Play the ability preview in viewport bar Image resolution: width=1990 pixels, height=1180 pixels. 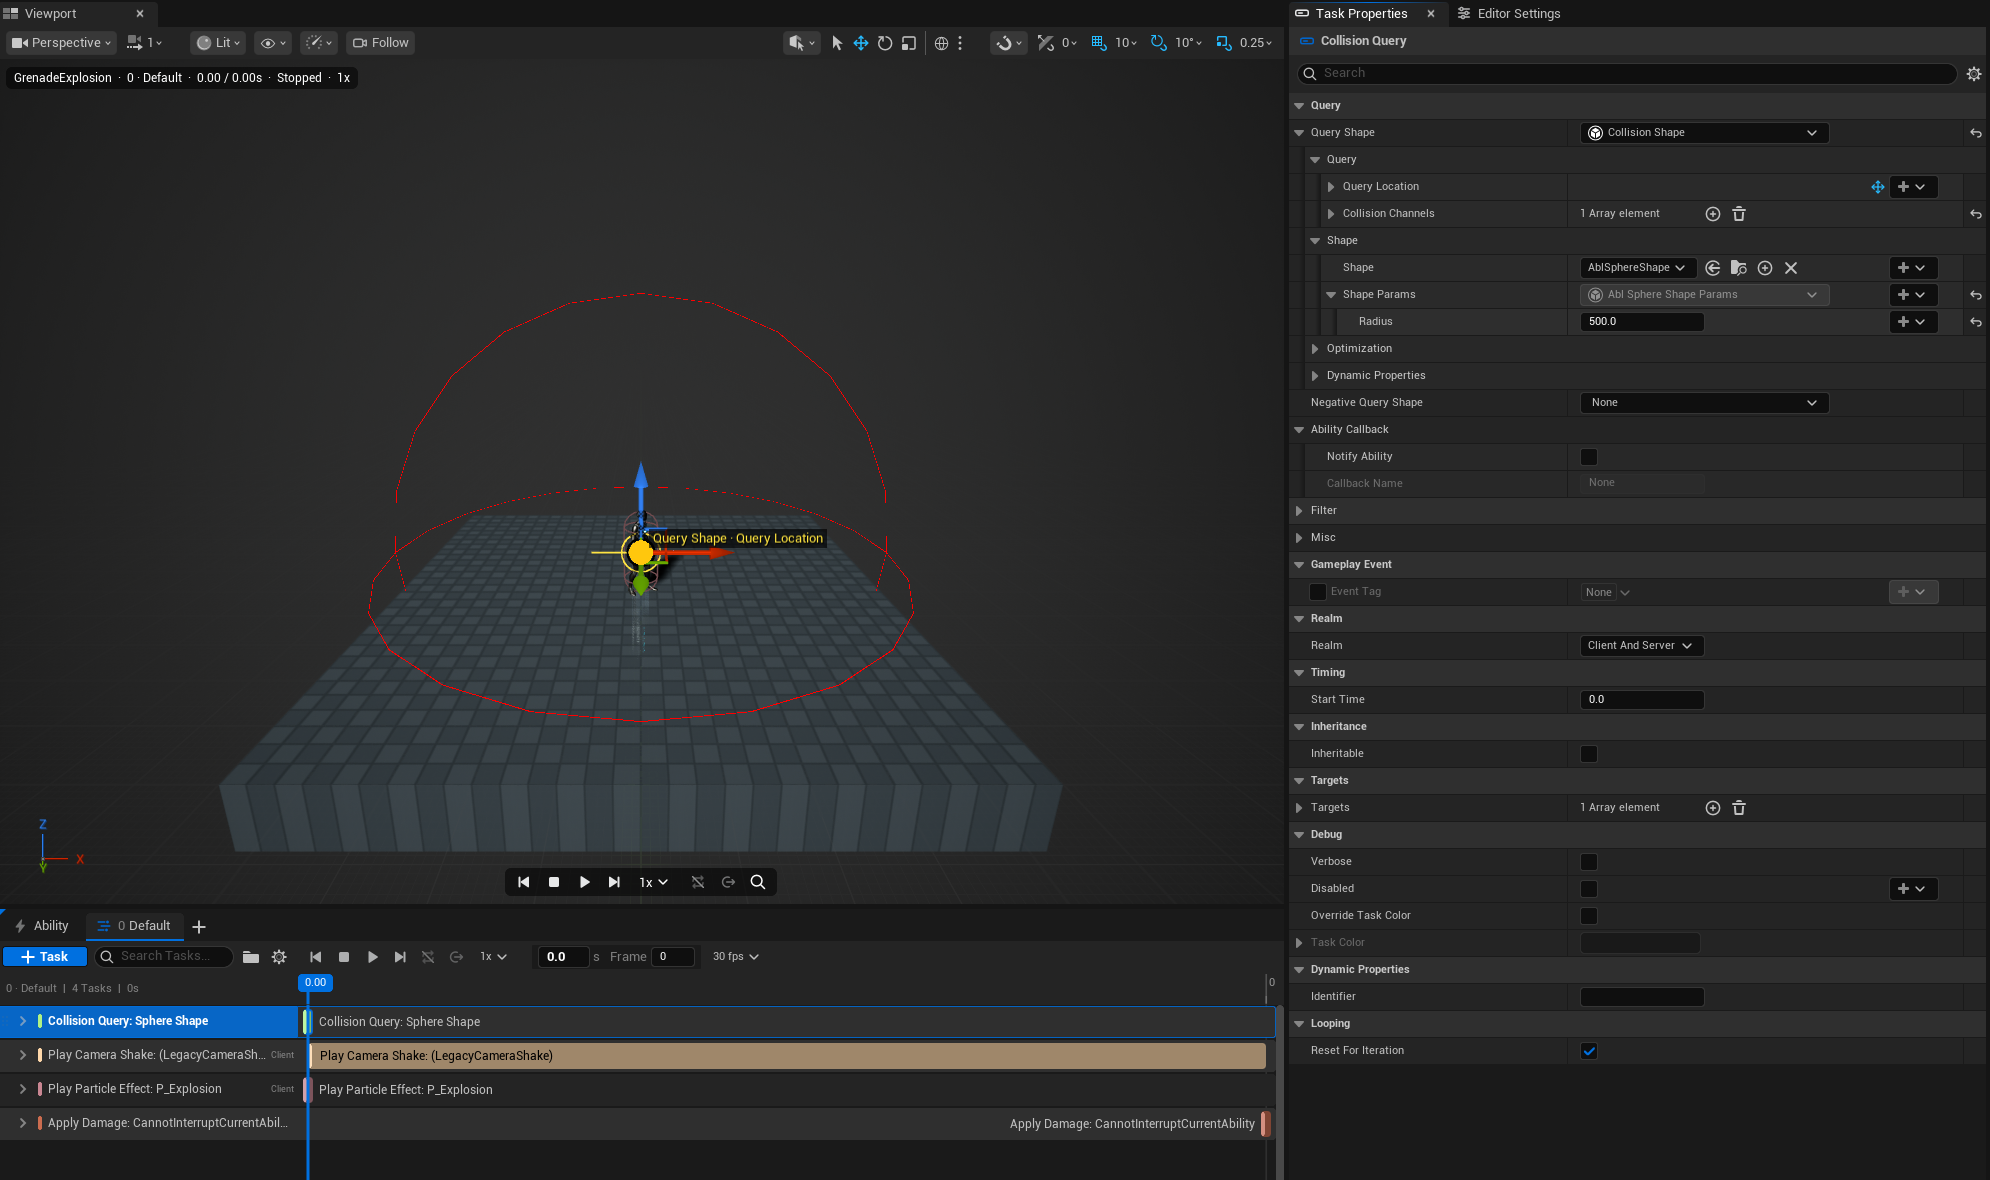(x=585, y=882)
